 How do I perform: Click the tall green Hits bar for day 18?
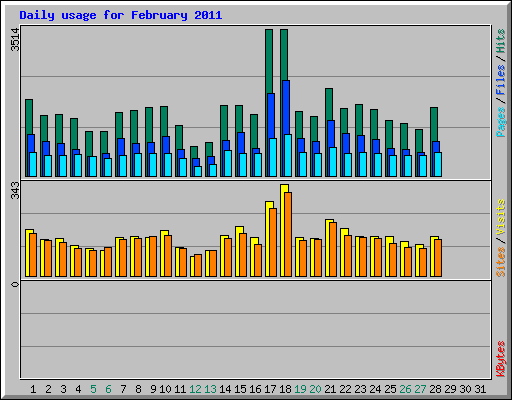[x=284, y=55]
